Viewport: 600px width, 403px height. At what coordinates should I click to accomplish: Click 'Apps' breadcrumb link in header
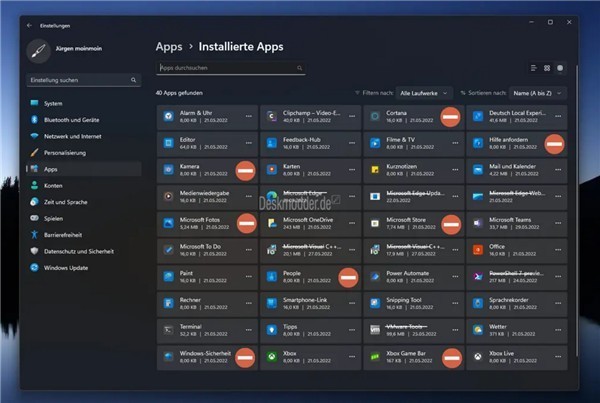(168, 46)
